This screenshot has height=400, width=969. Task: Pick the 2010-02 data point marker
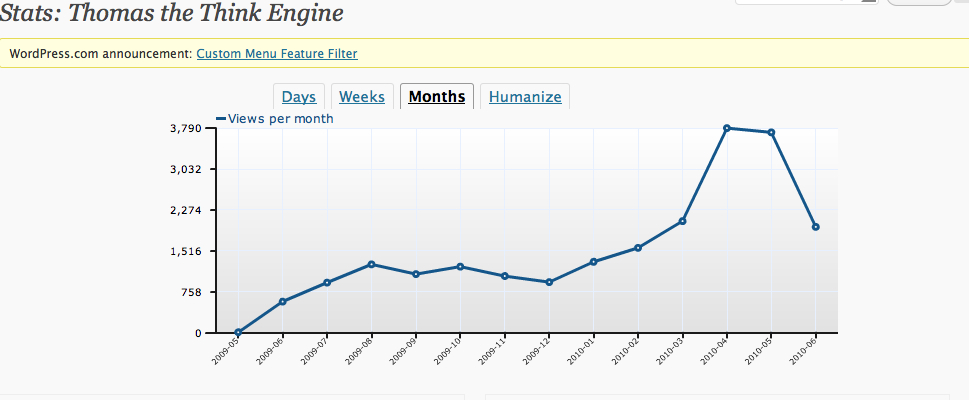(638, 248)
